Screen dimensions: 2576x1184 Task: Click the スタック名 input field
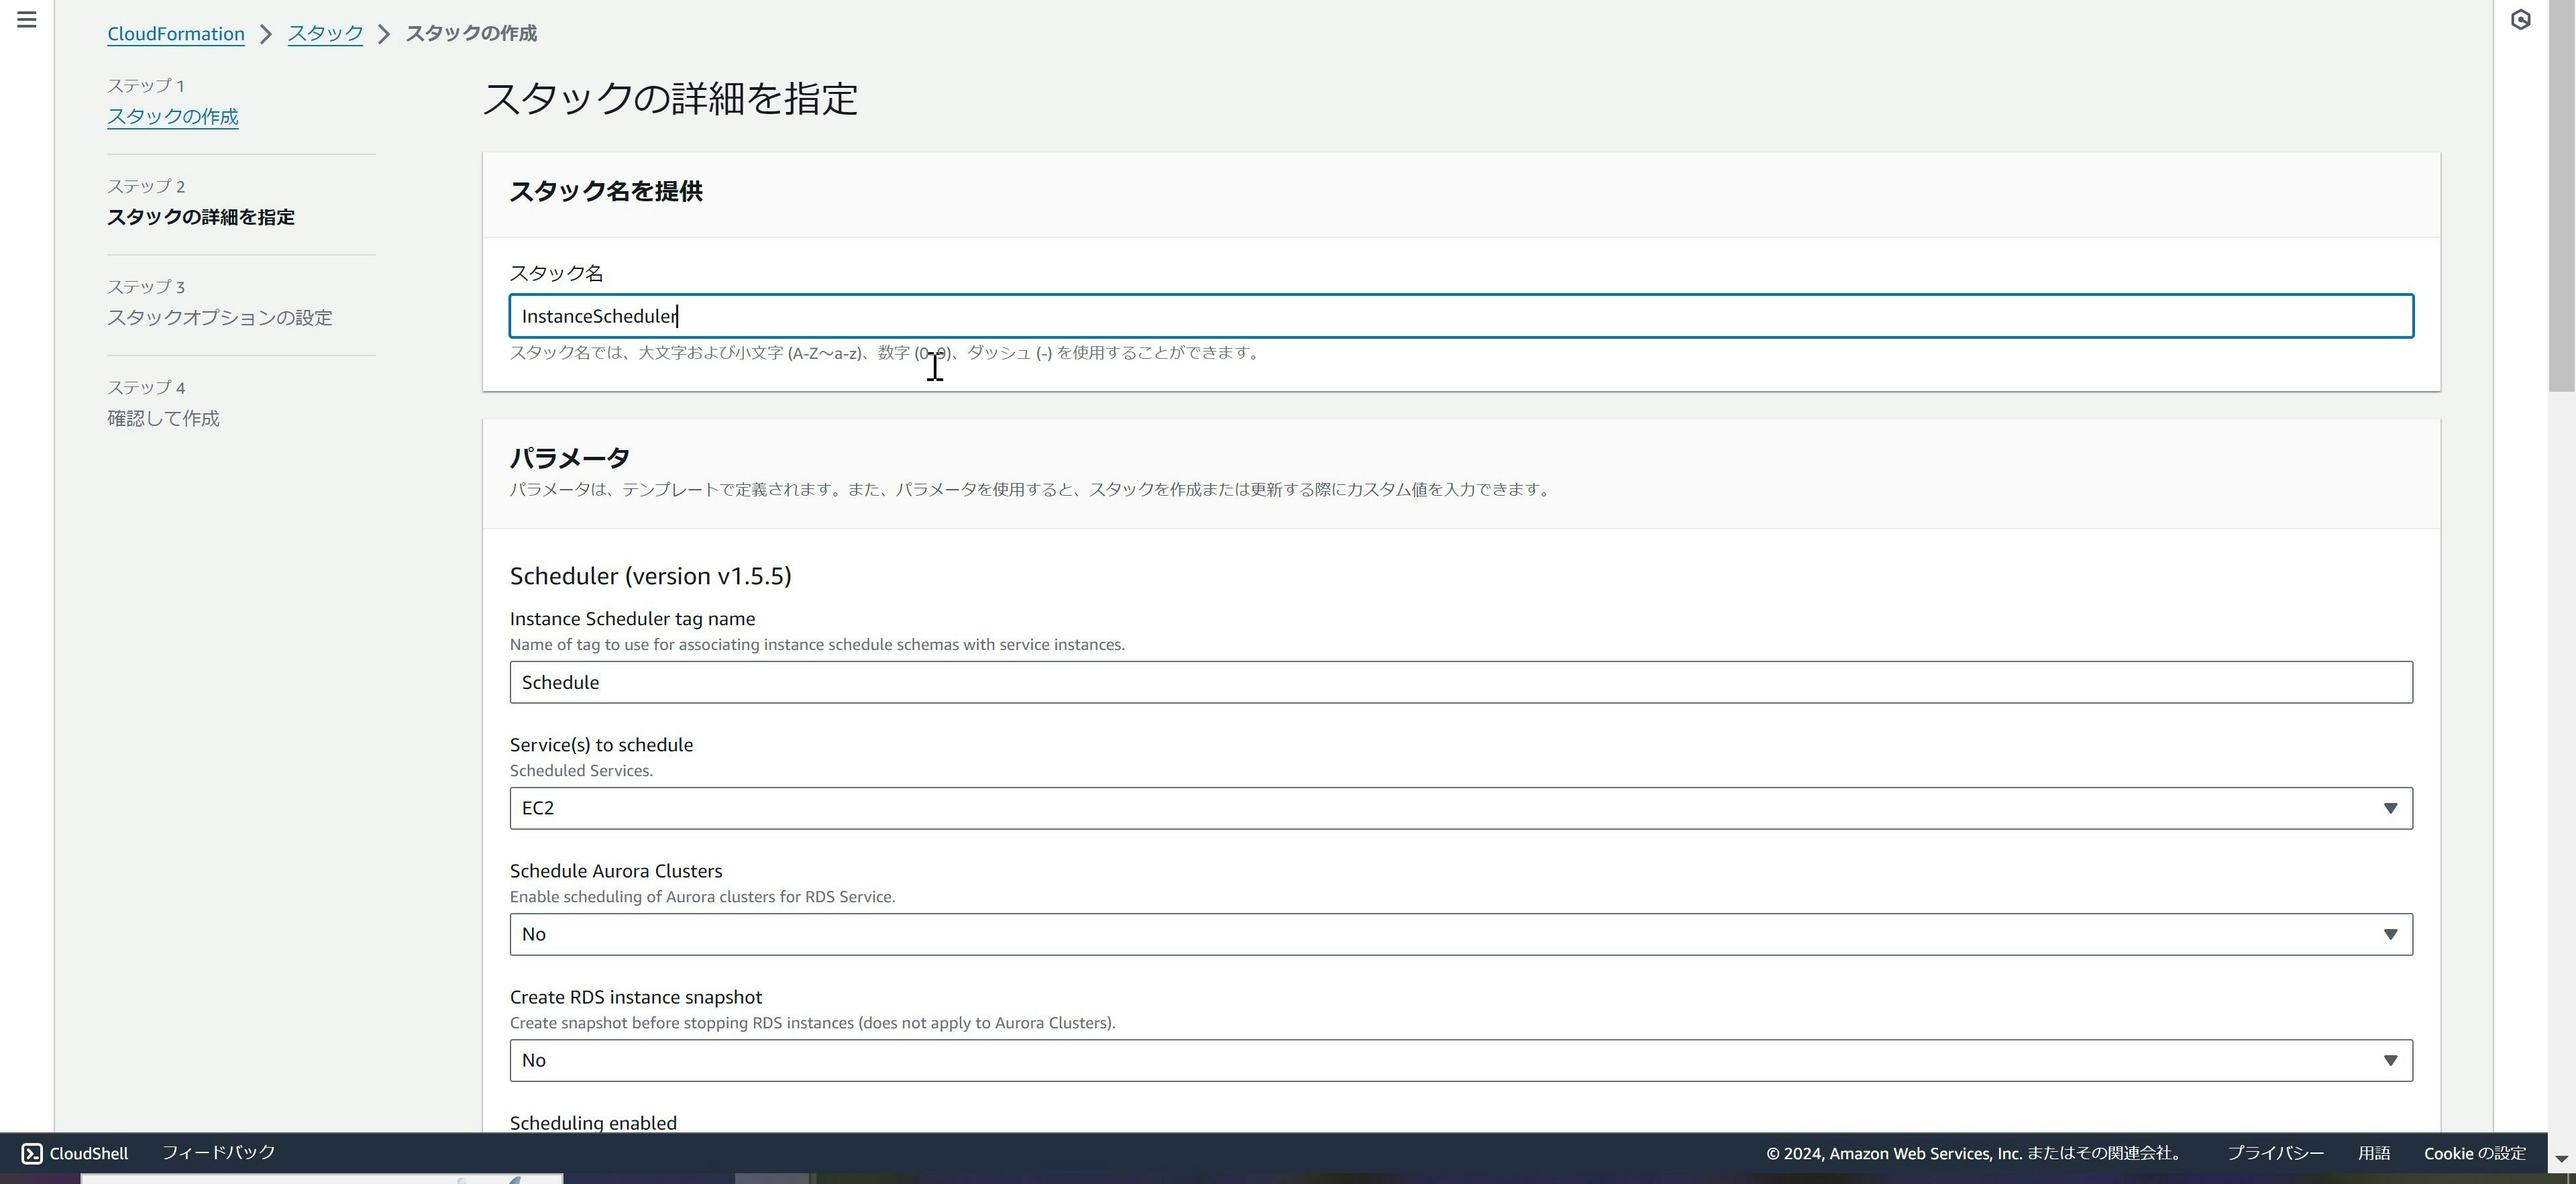tap(1460, 316)
